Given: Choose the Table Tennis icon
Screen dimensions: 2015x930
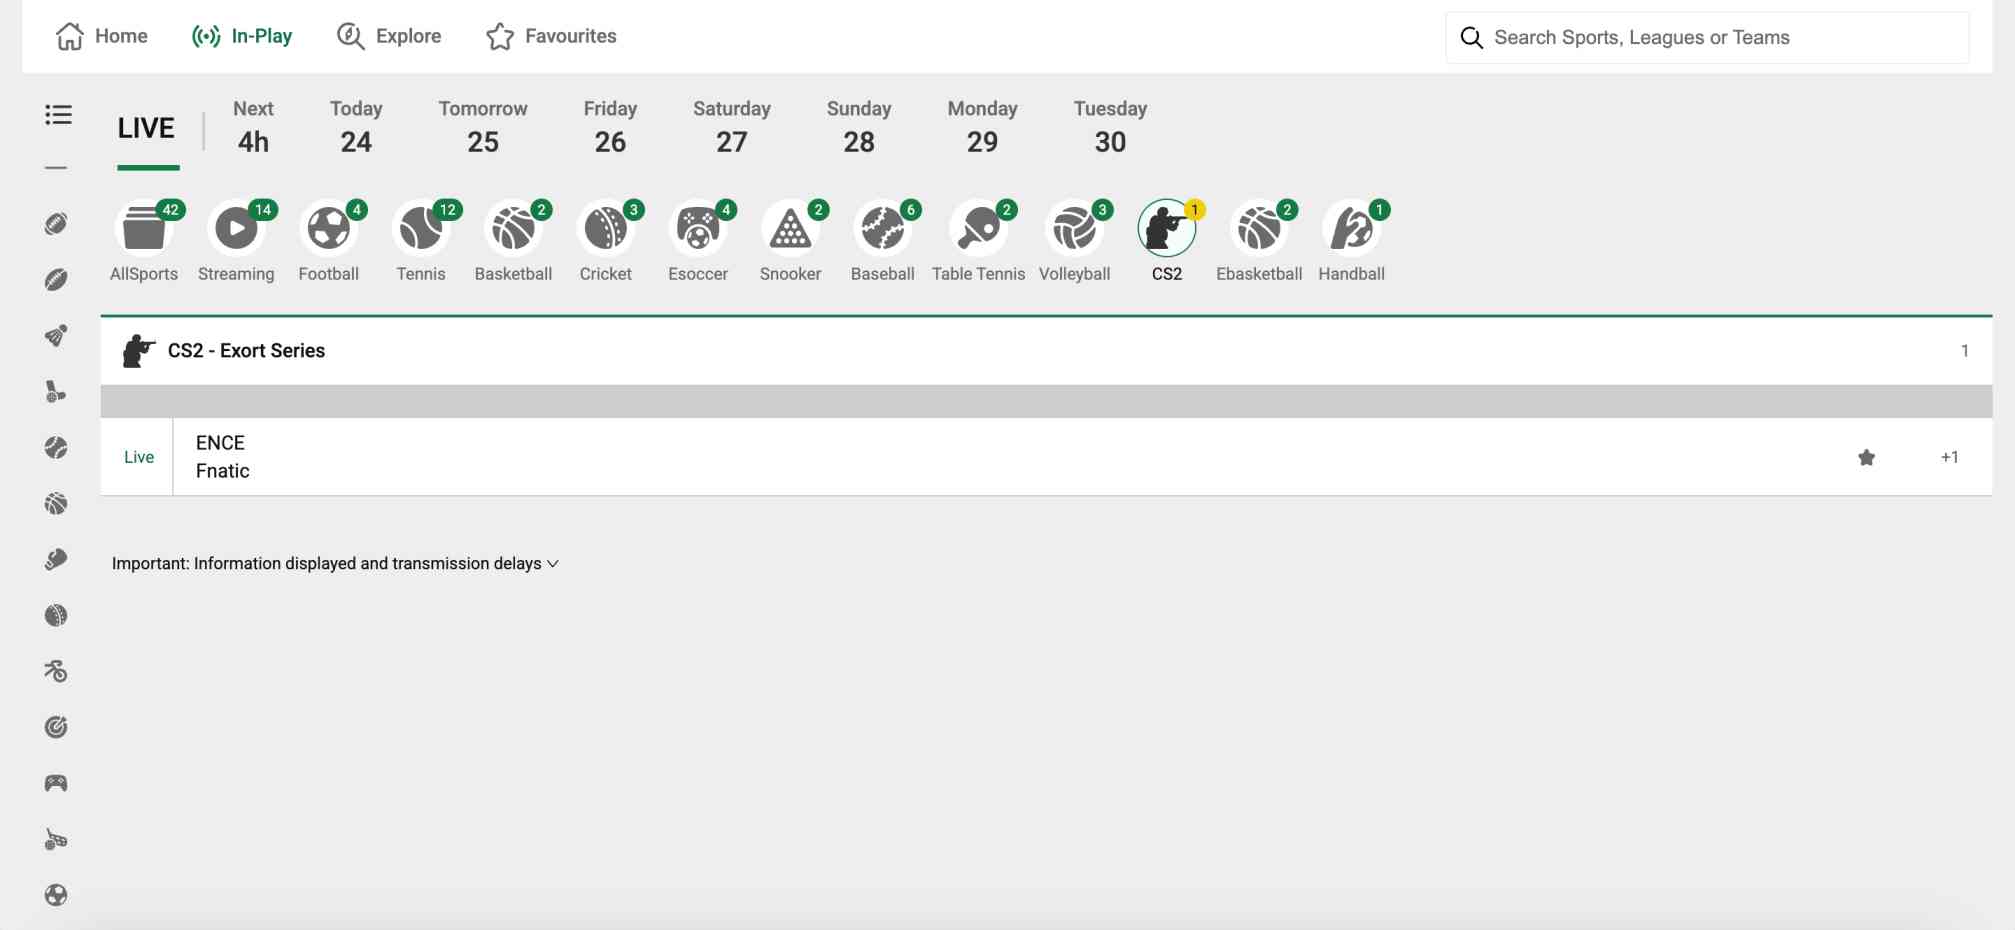Looking at the screenshot, I should click(x=978, y=230).
